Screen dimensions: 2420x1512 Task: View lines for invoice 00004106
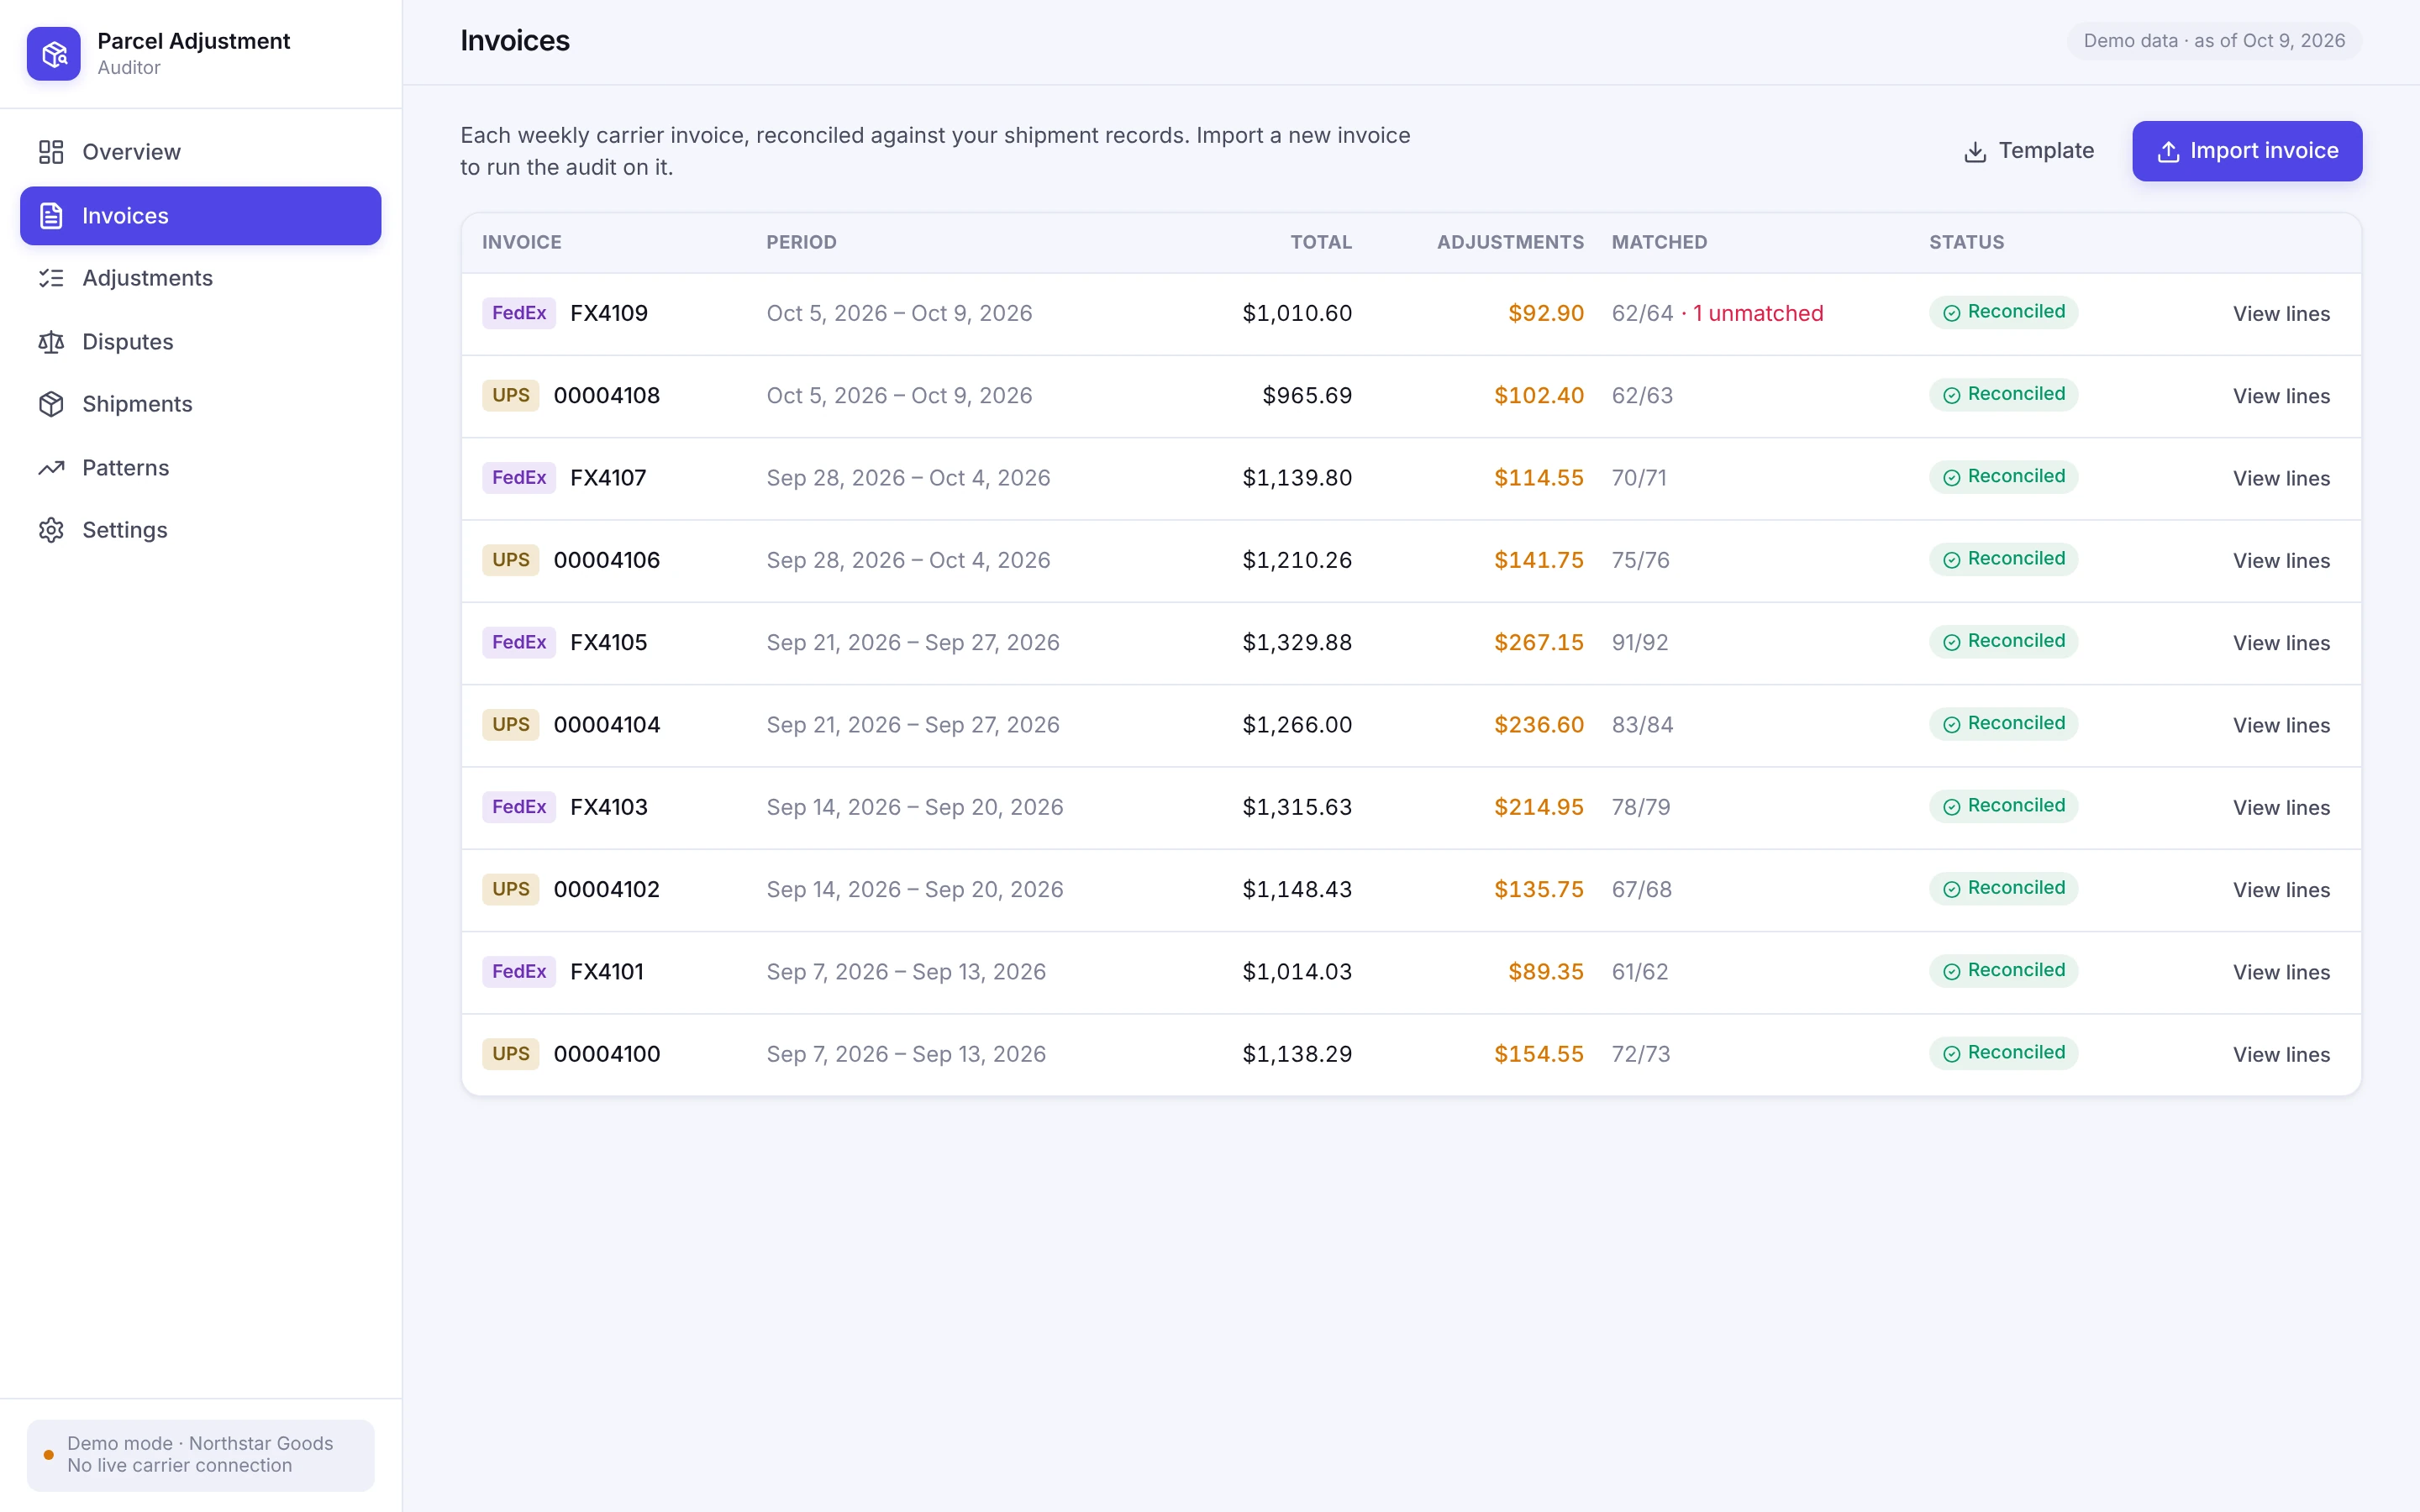(x=2281, y=561)
